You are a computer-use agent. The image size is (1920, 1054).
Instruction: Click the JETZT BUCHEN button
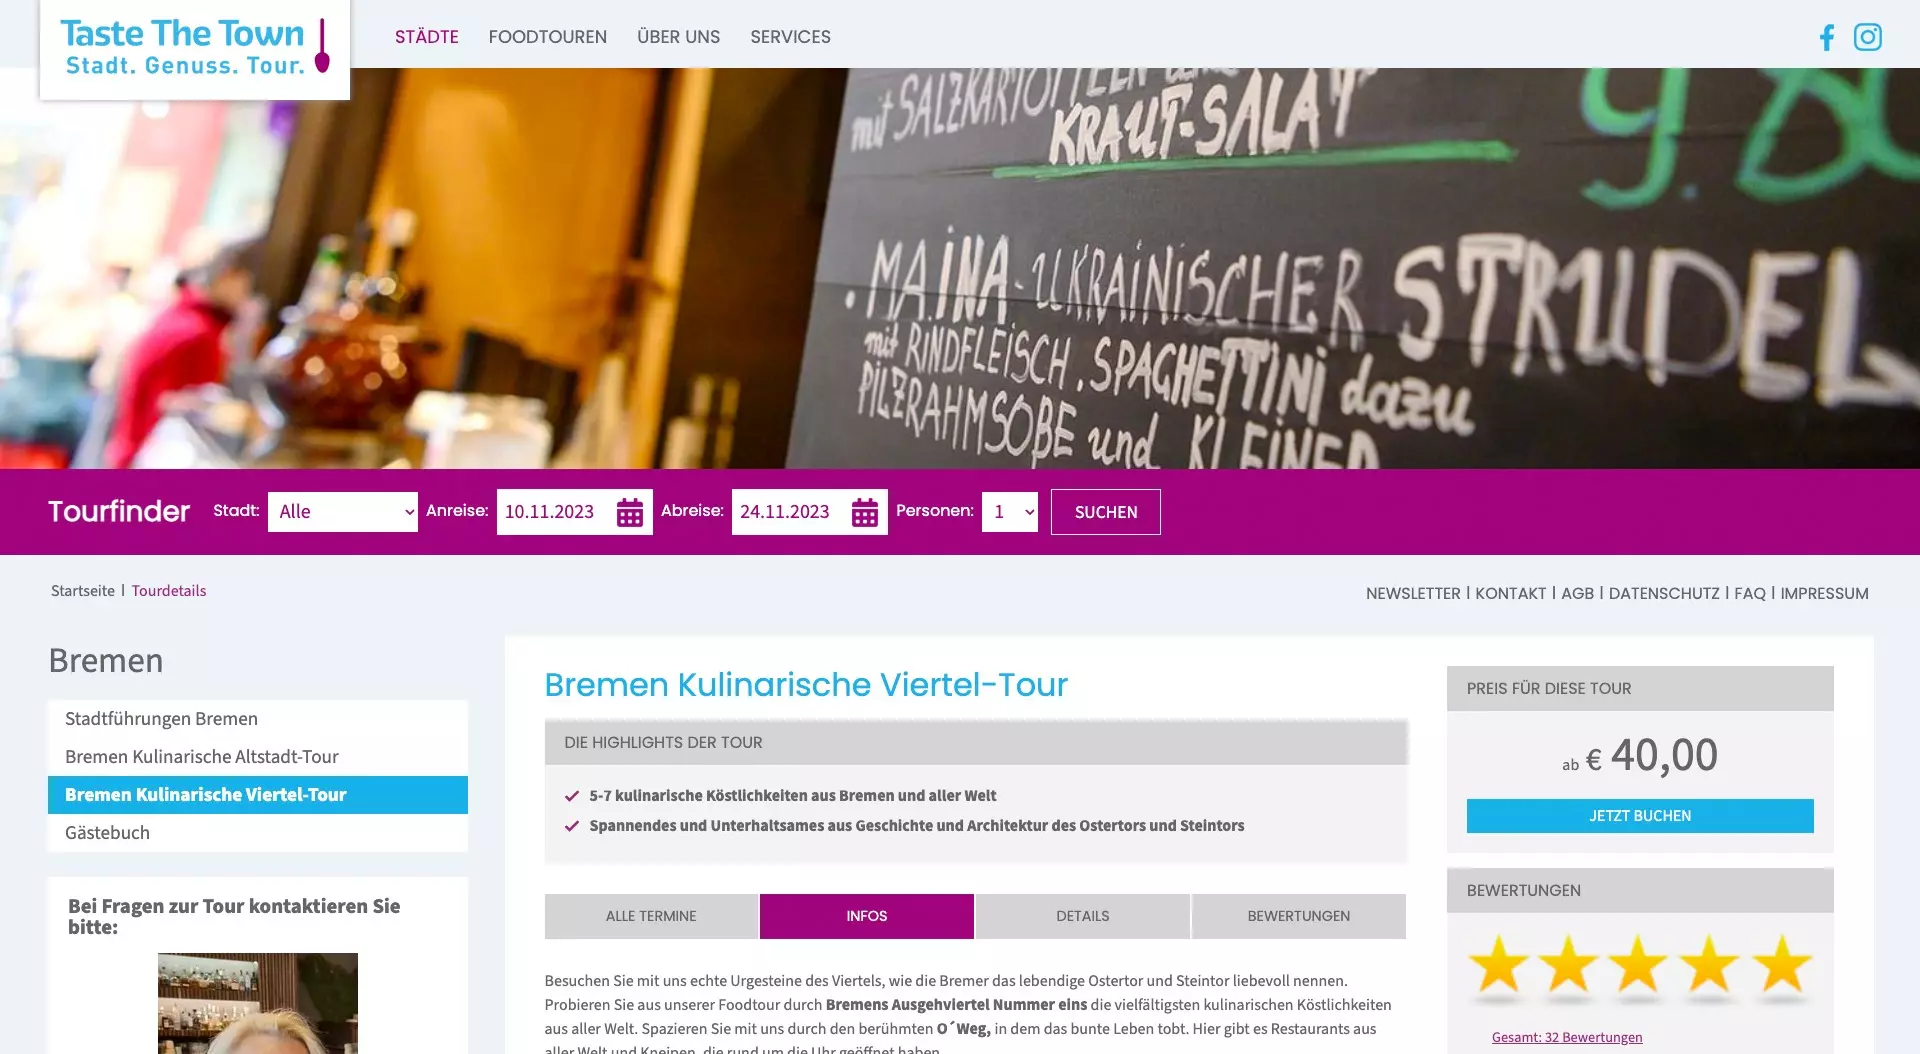point(1640,816)
